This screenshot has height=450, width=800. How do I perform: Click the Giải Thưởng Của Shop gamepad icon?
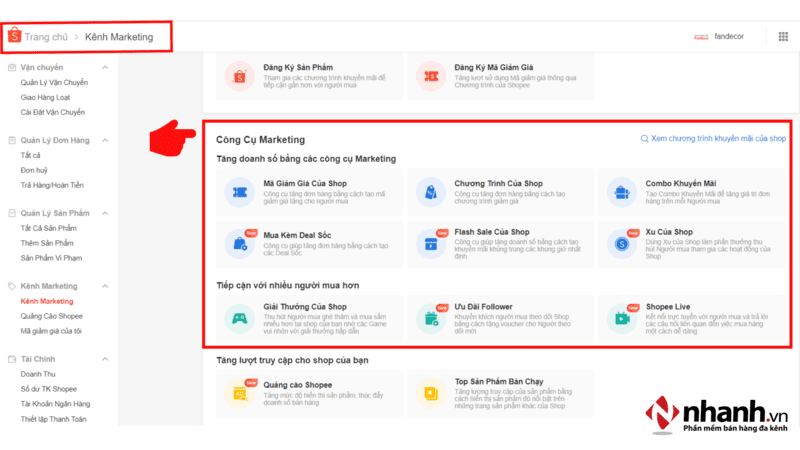click(239, 318)
